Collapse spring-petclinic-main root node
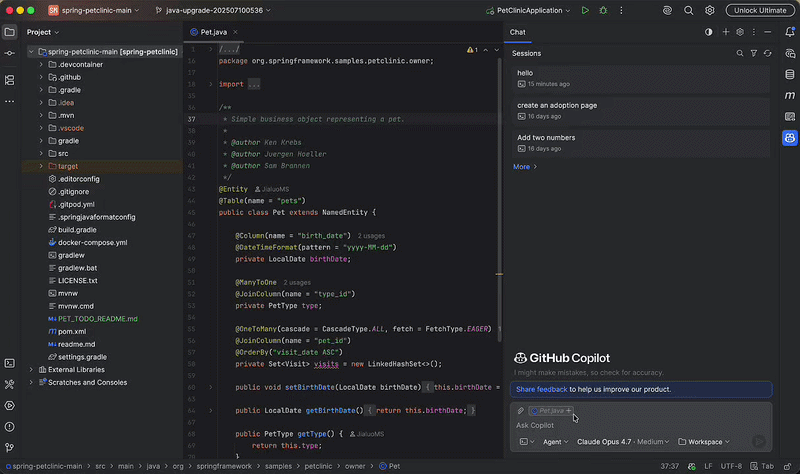 pyautogui.click(x=31, y=52)
